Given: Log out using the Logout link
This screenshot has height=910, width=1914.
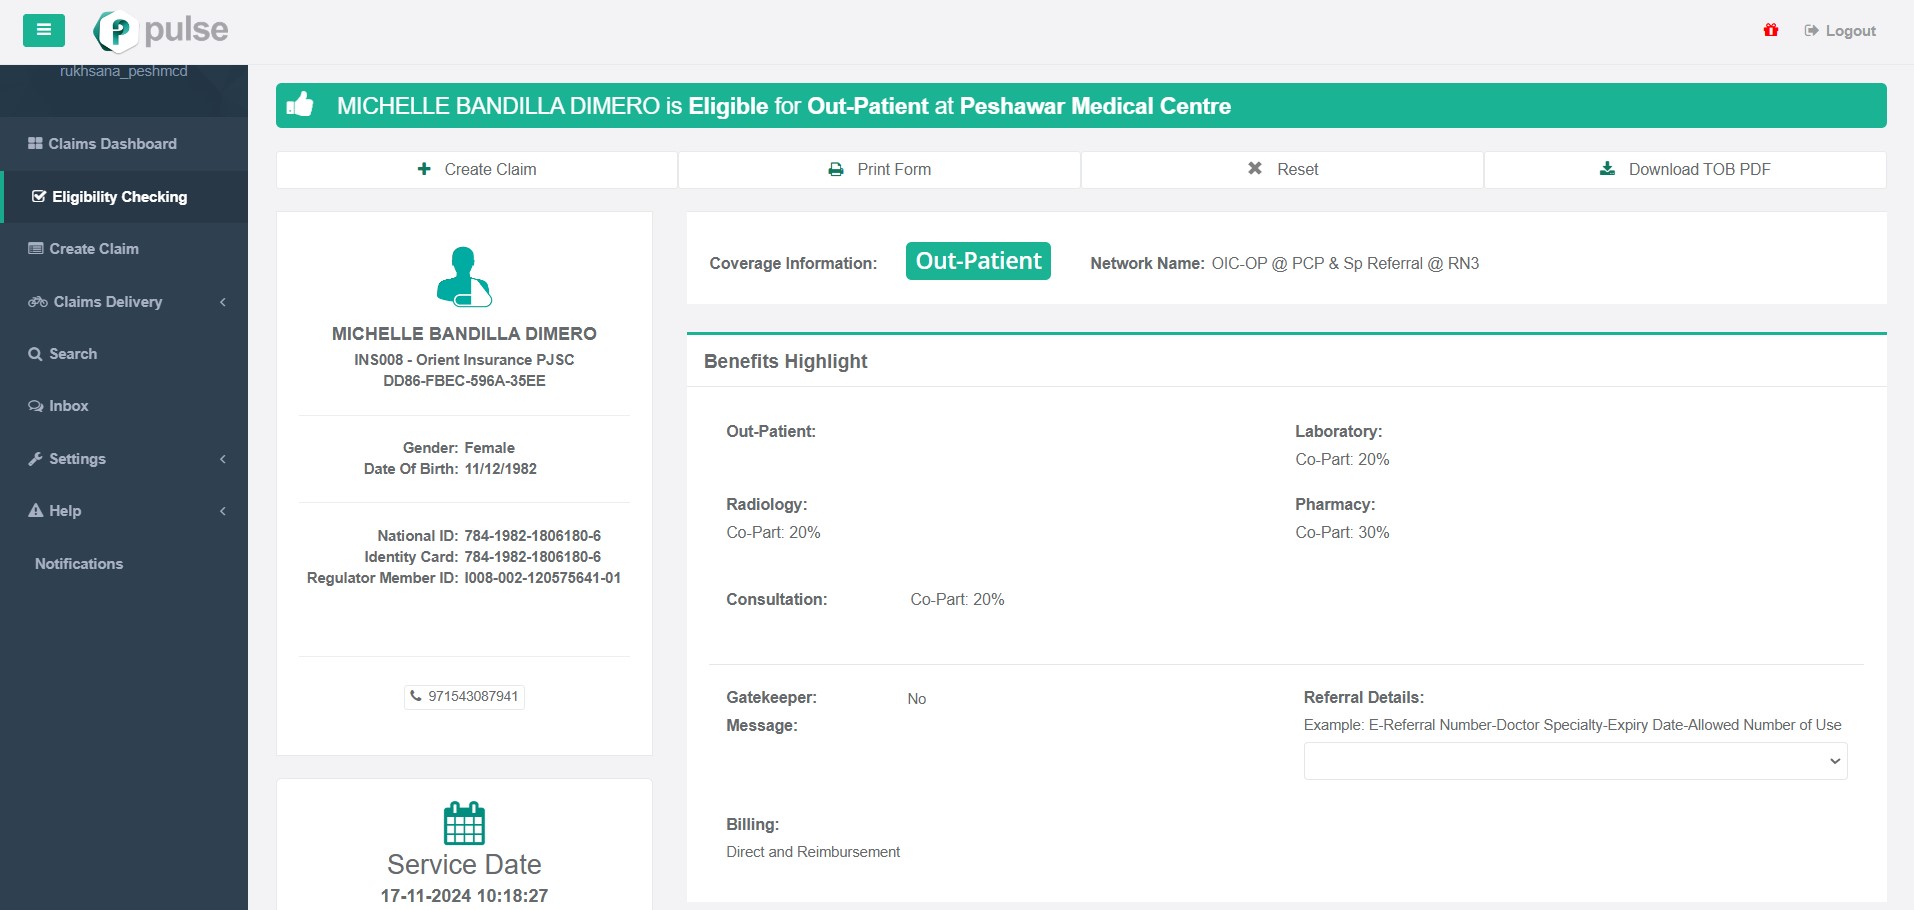Looking at the screenshot, I should point(1840,31).
